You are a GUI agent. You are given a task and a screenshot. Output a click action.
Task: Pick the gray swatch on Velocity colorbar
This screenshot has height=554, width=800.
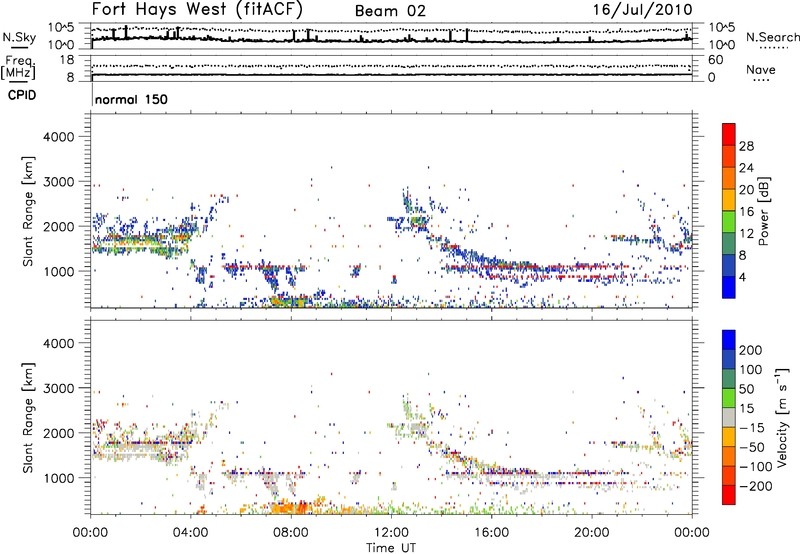729,417
